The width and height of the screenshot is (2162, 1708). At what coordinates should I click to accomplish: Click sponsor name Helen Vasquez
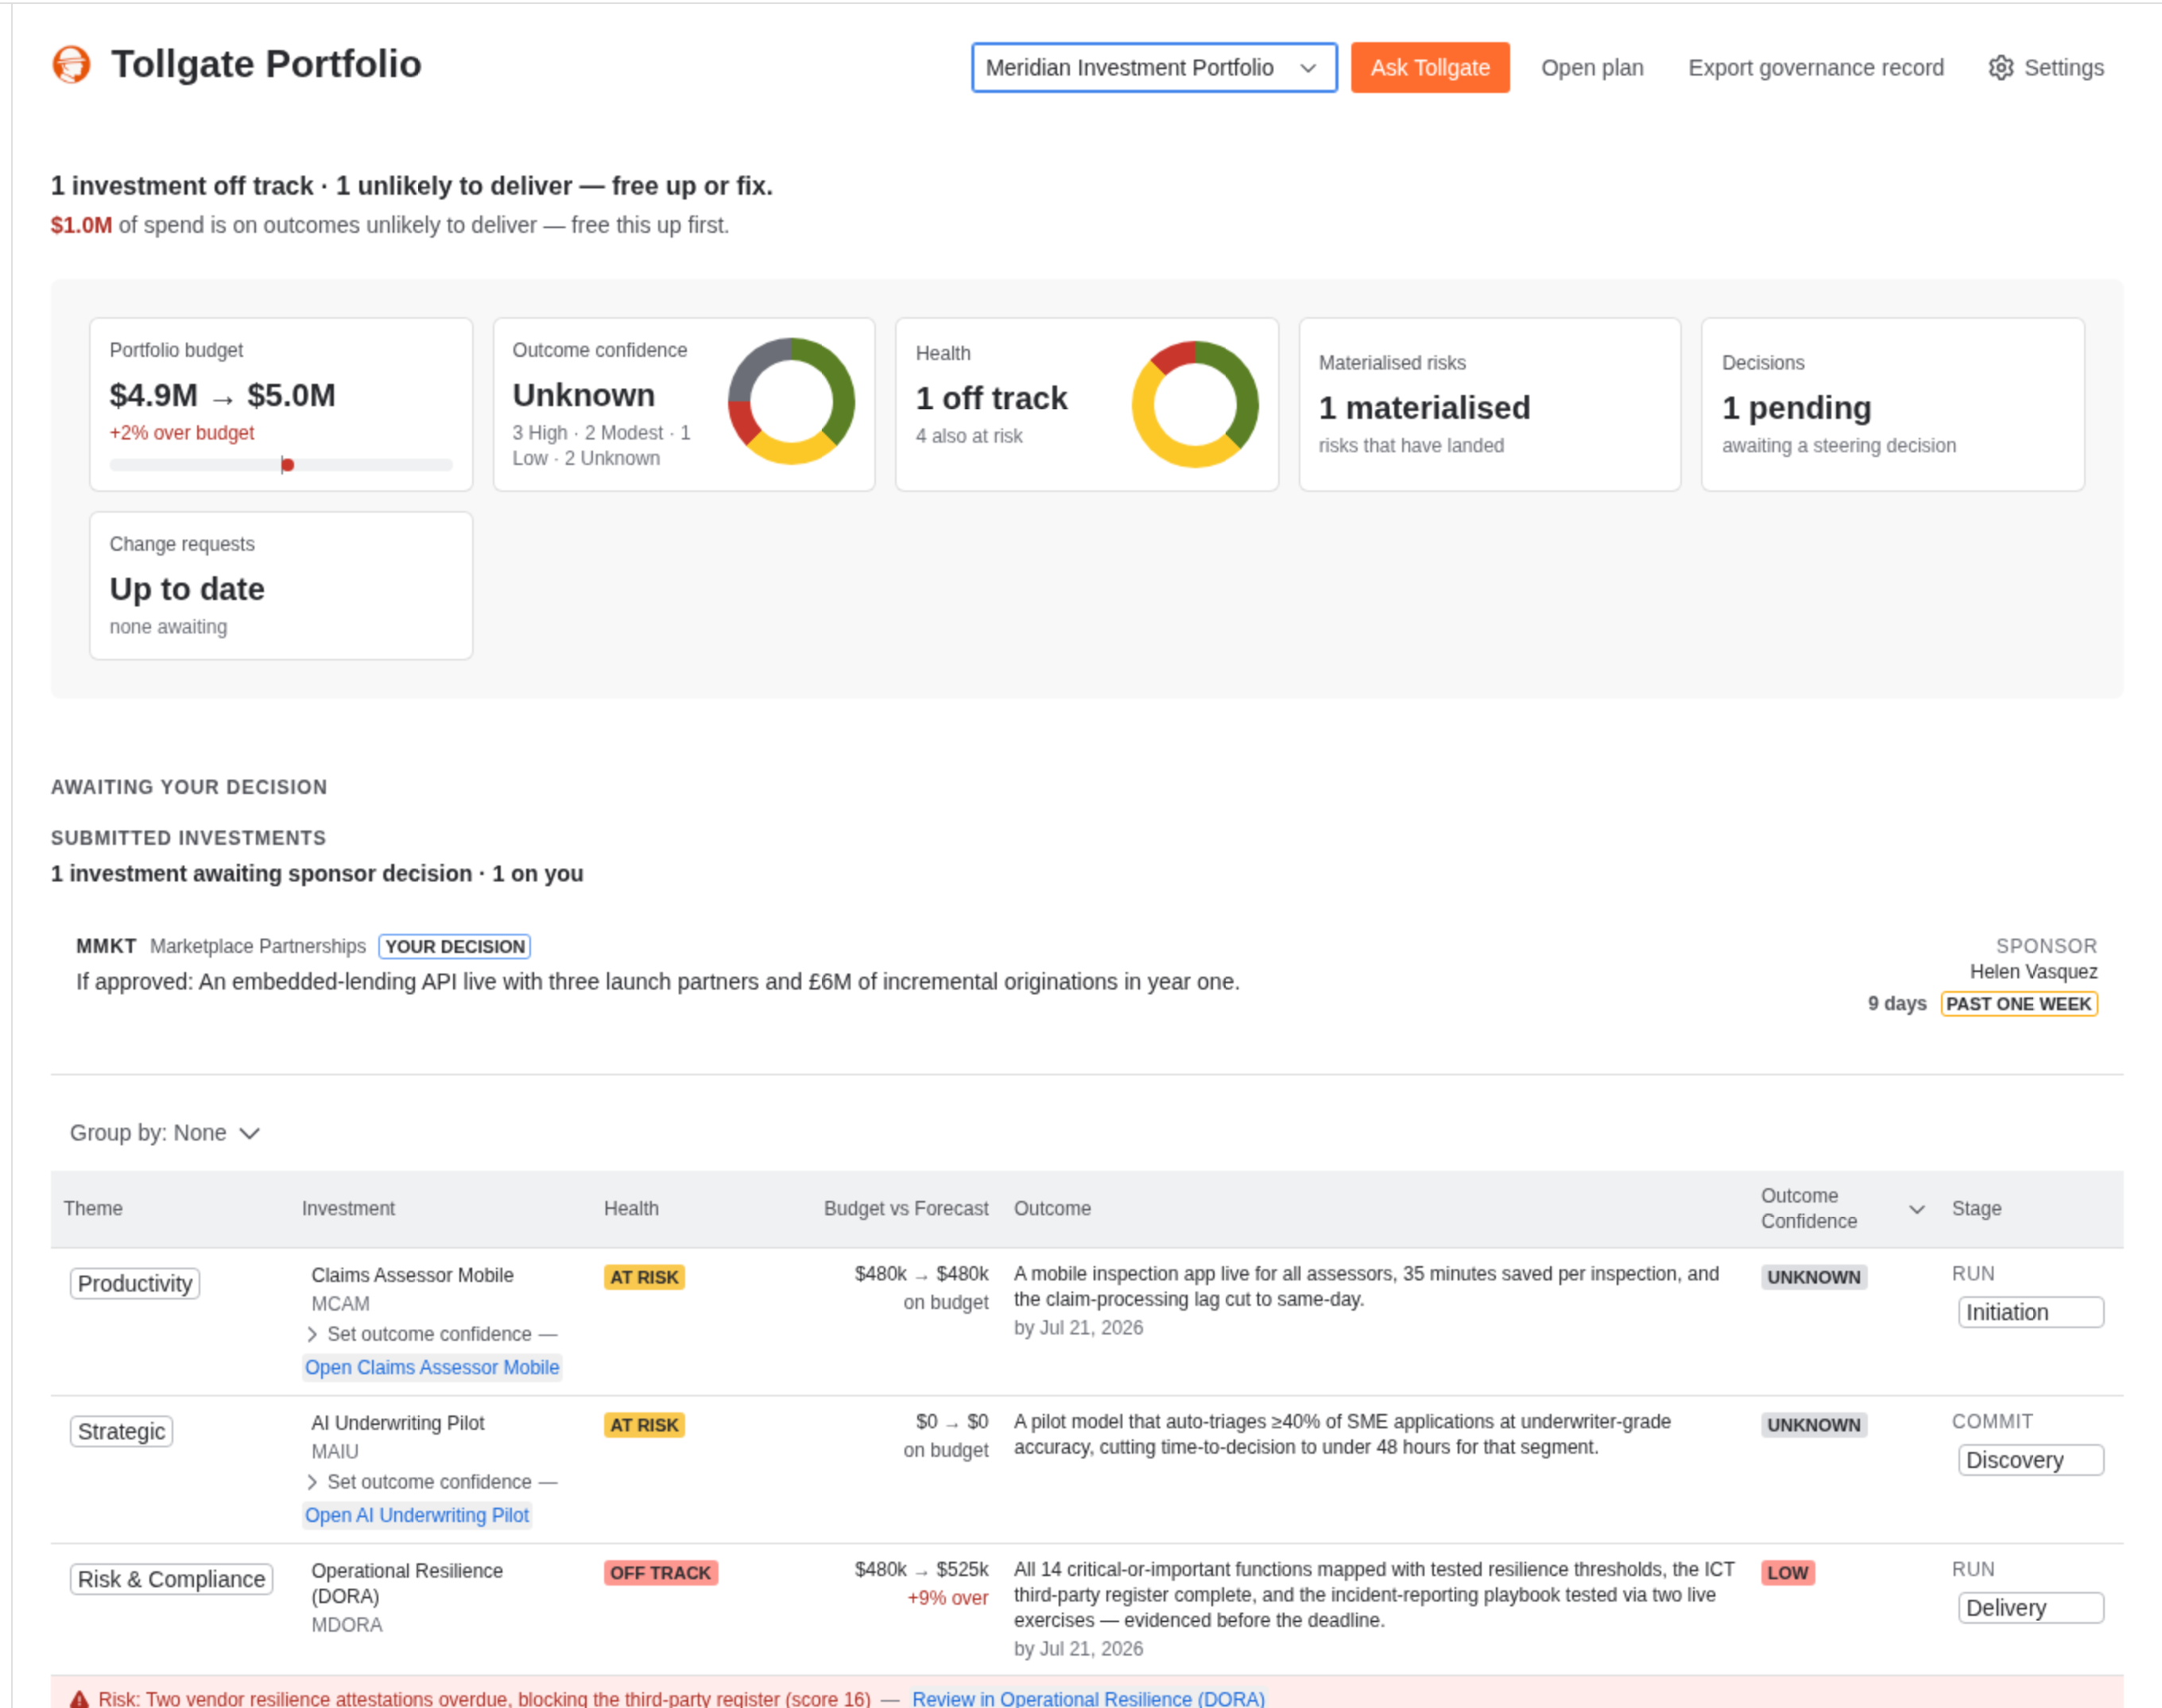point(2033,972)
